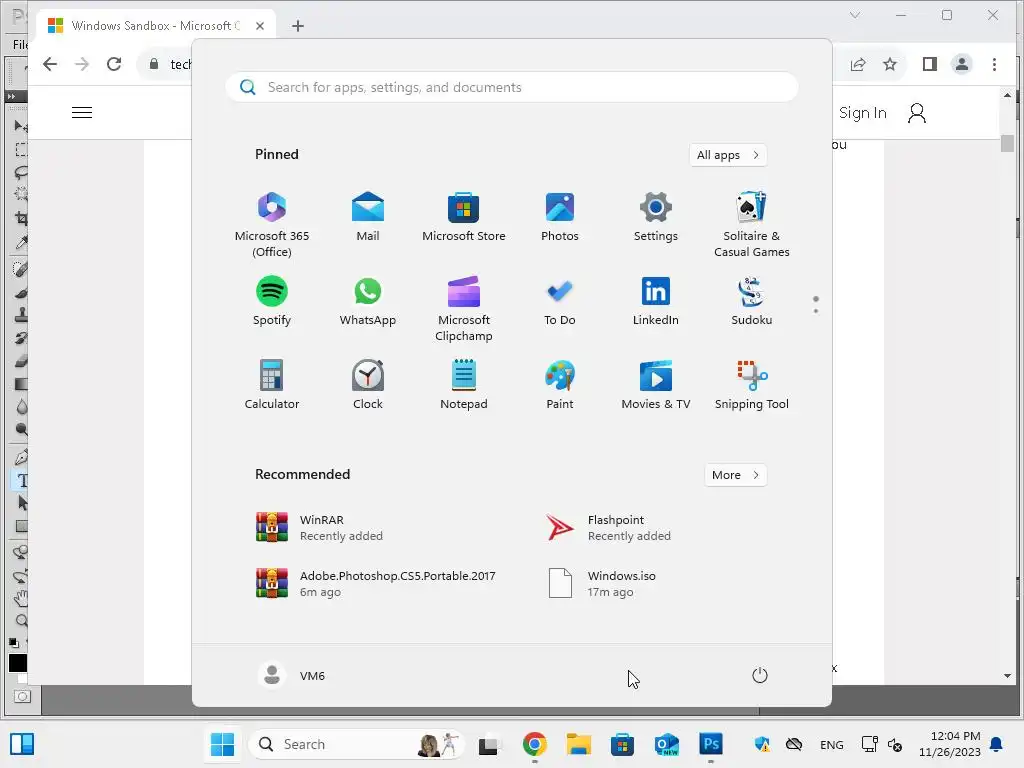Image resolution: width=1024 pixels, height=768 pixels.
Task: Click the Power button in Start menu
Action: [x=760, y=675]
